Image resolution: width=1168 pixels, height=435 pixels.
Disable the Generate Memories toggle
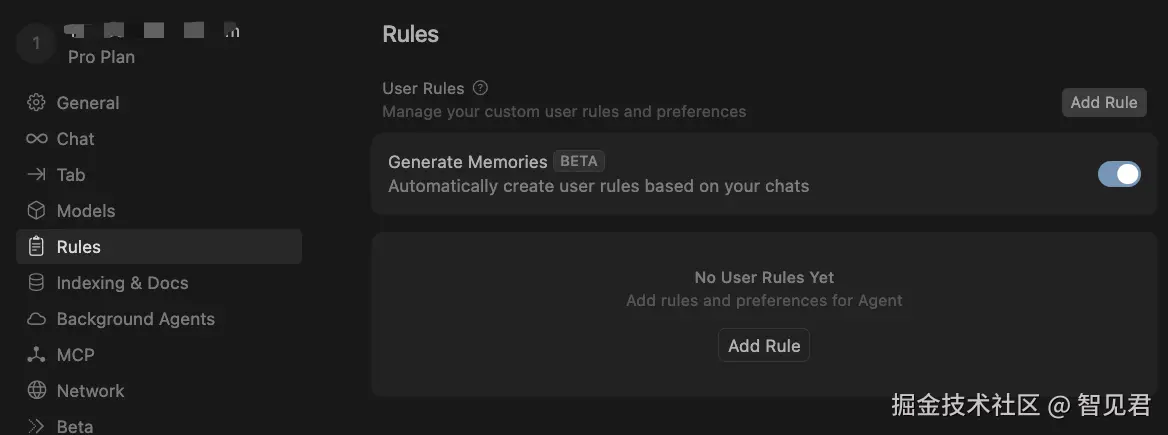pyautogui.click(x=1119, y=174)
